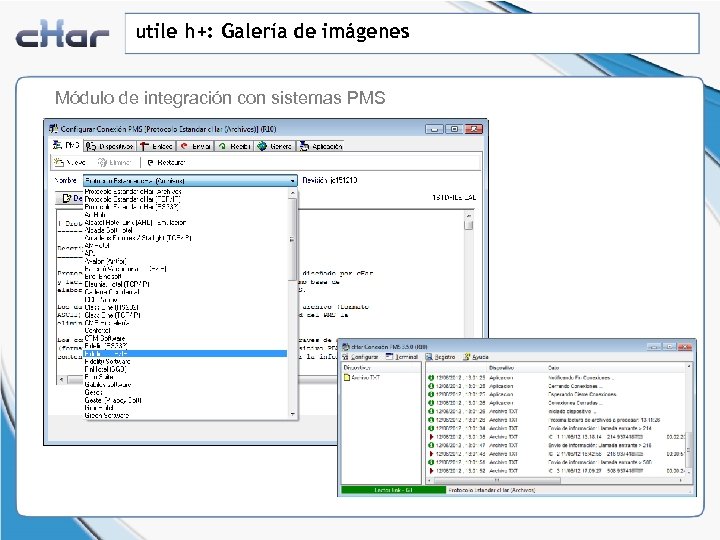Viewport: 720px width, 540px height.
Task: Select log entry llamada saliente > 214
Action: click(x=557, y=428)
